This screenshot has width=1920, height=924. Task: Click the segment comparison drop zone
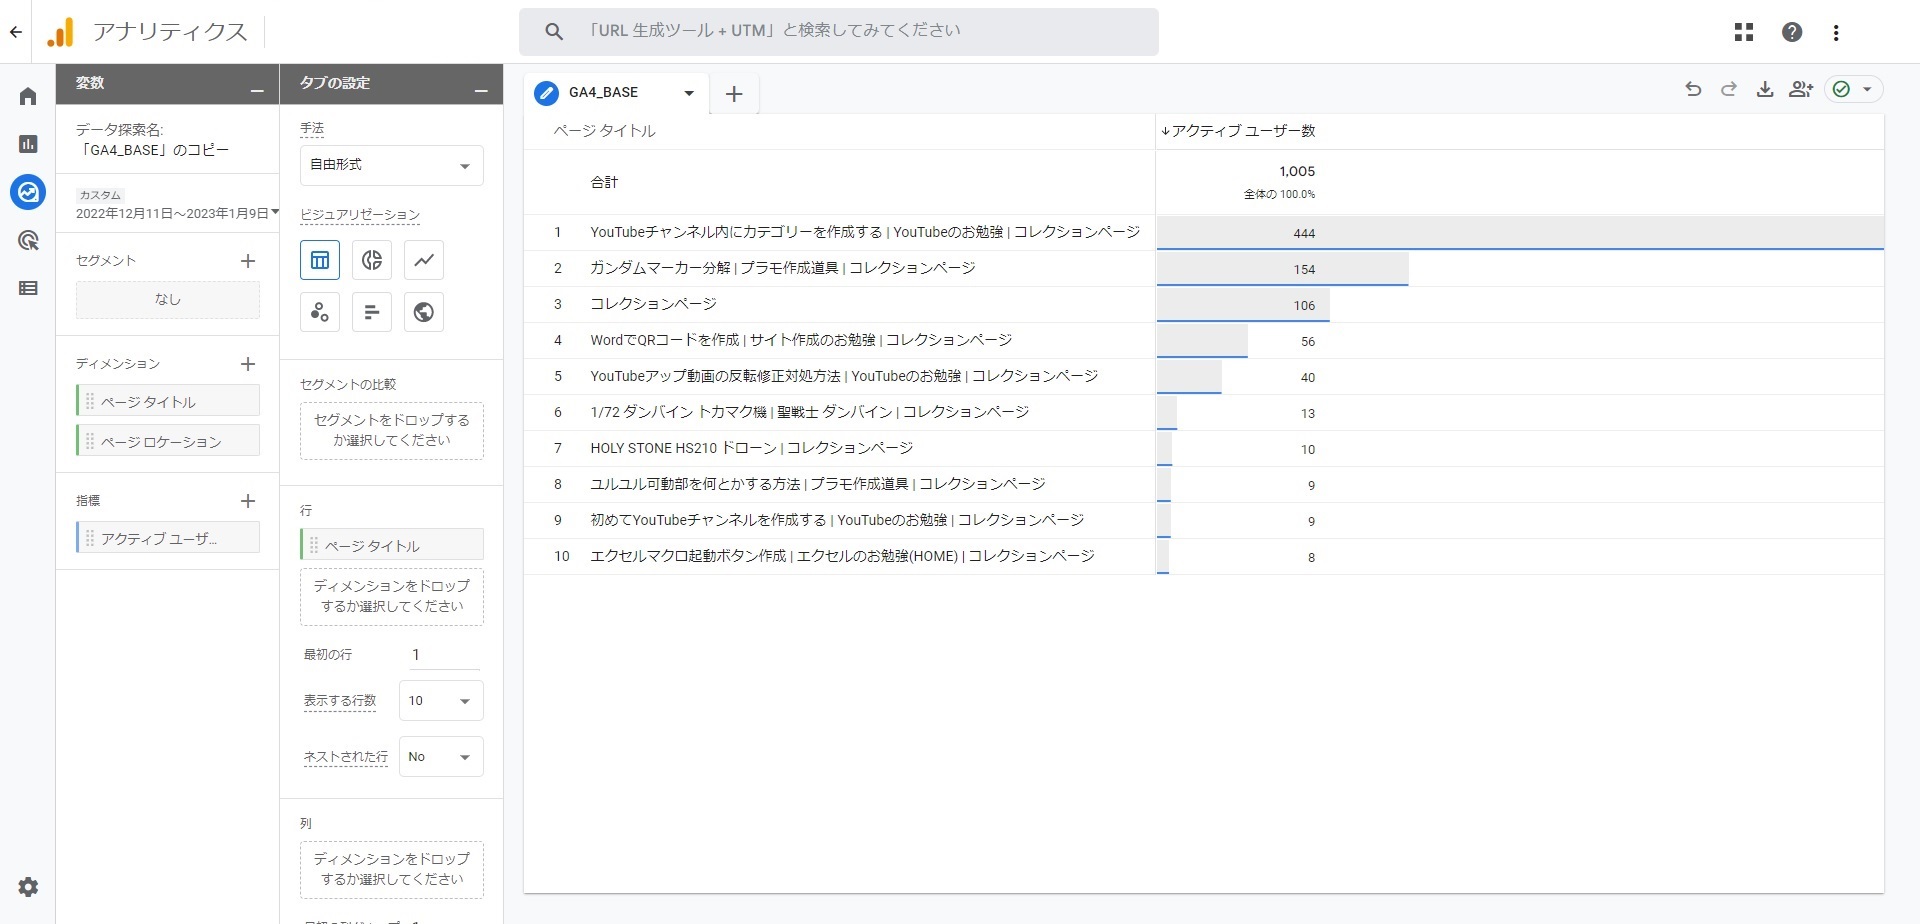tap(392, 431)
